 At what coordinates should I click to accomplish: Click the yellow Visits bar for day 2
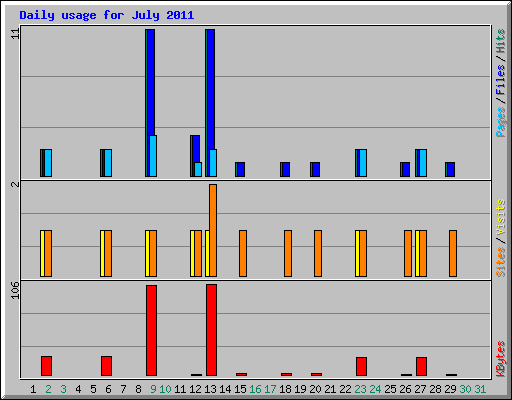coord(42,253)
